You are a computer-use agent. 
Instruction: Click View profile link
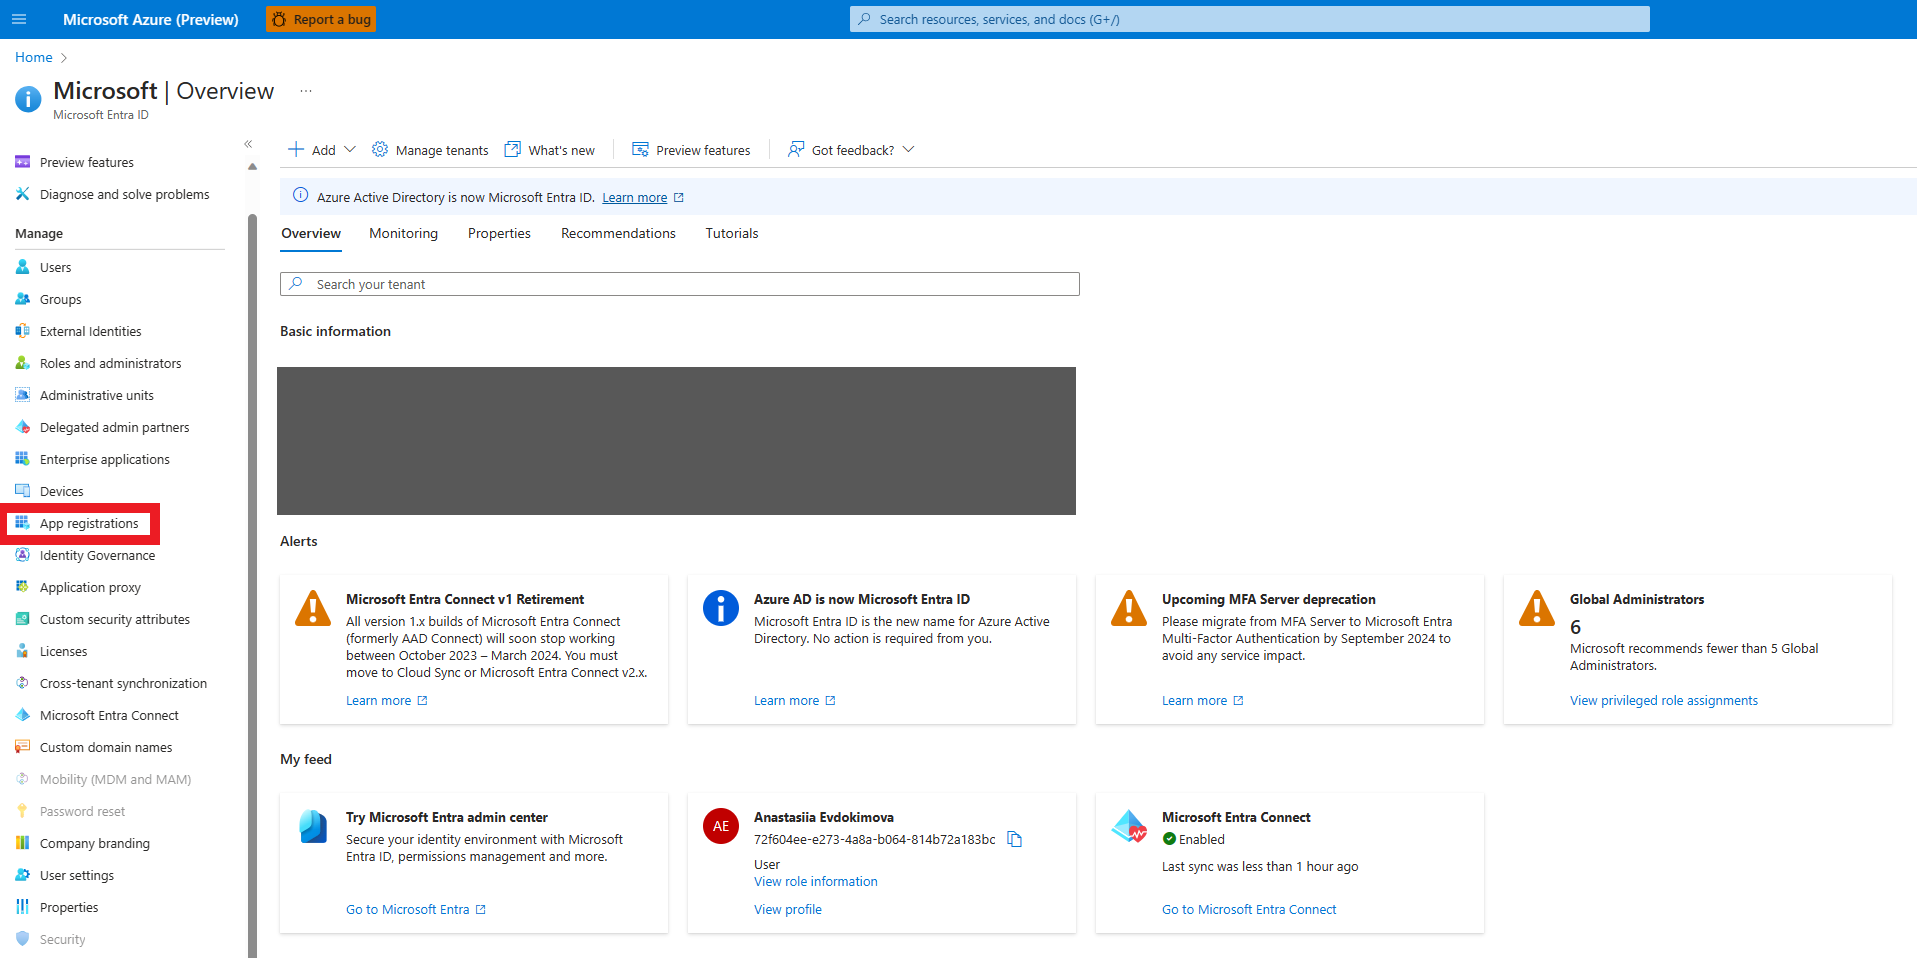pyautogui.click(x=787, y=910)
